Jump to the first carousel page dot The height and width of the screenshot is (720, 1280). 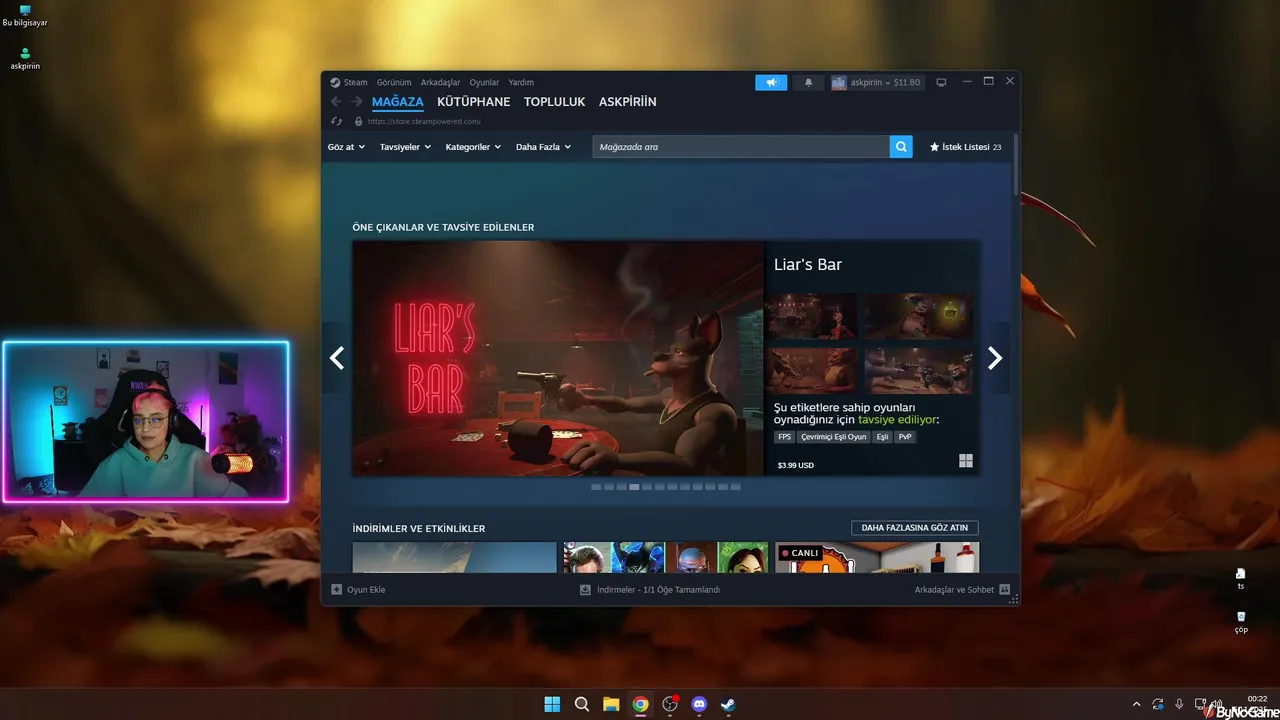[596, 487]
